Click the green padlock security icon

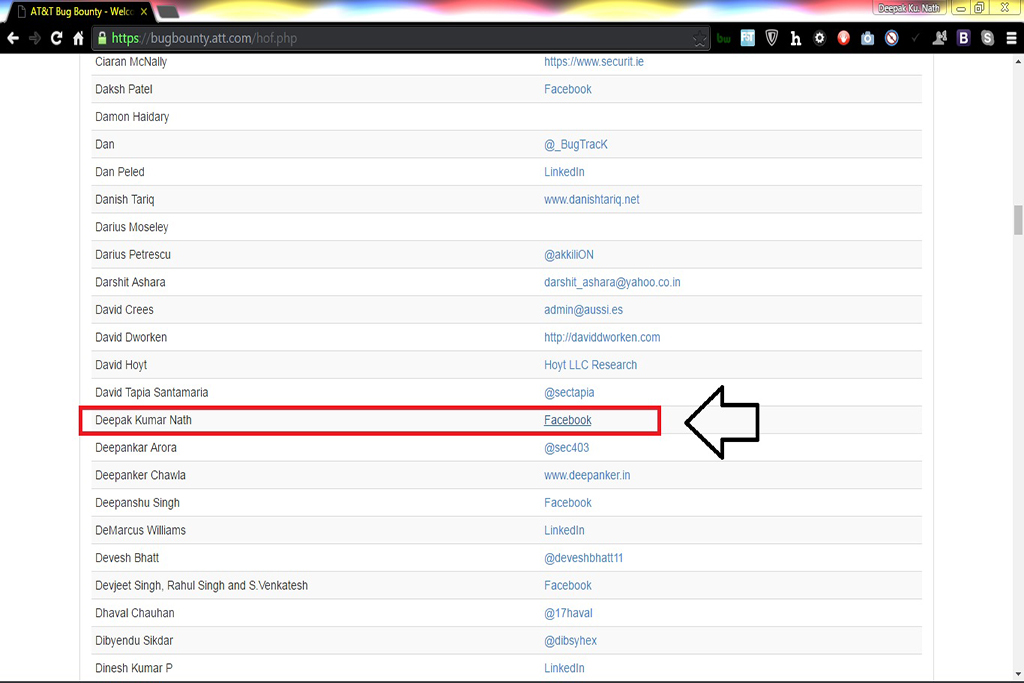pyautogui.click(x=102, y=39)
